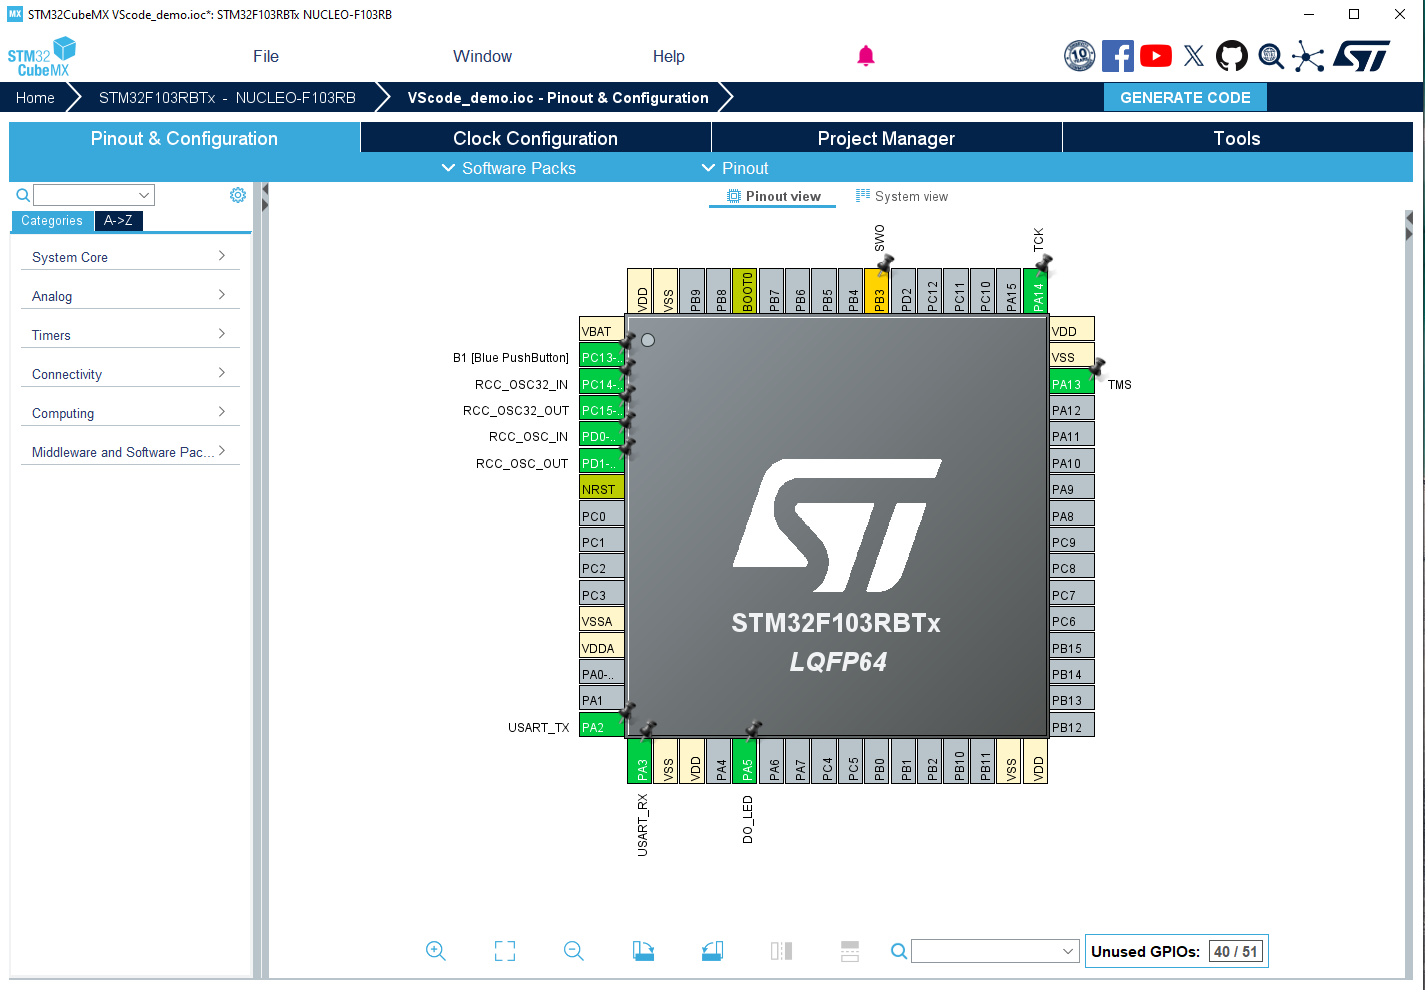Open the X (Twitter) icon link
1425x990 pixels.
point(1194,56)
